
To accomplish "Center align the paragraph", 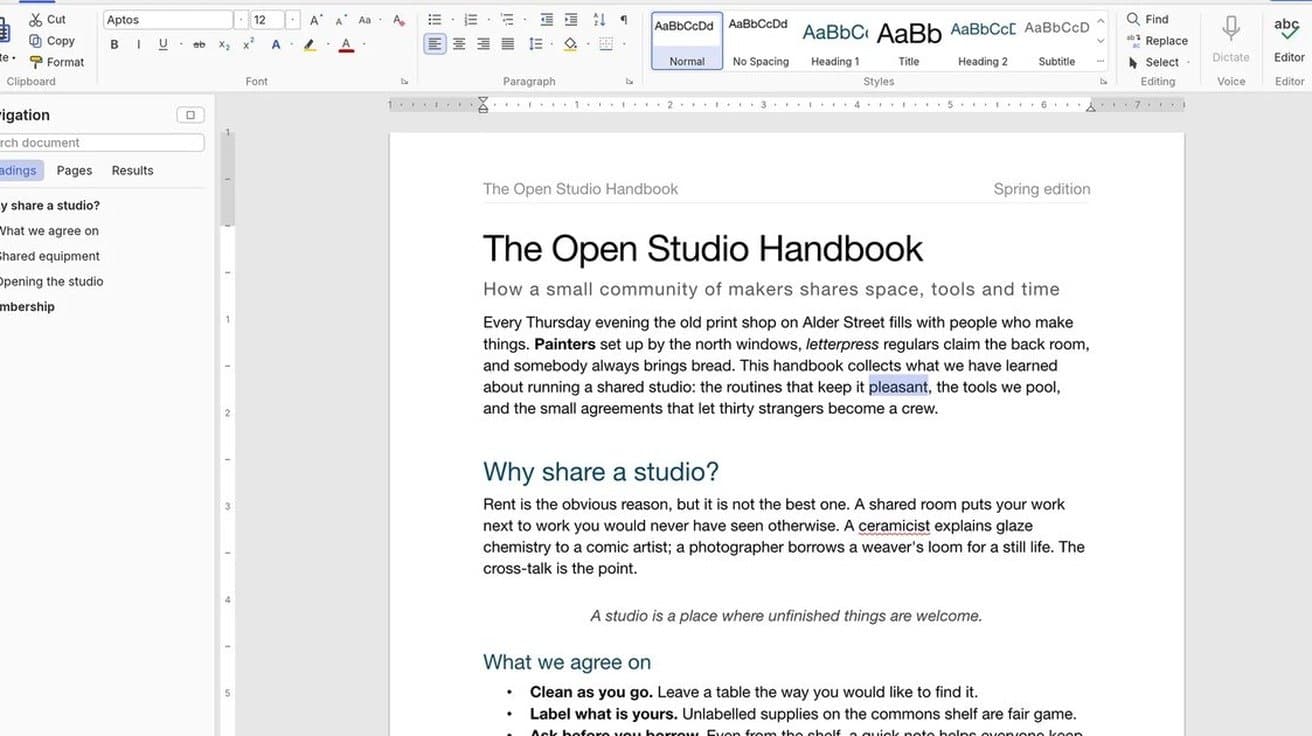I will tap(459, 44).
